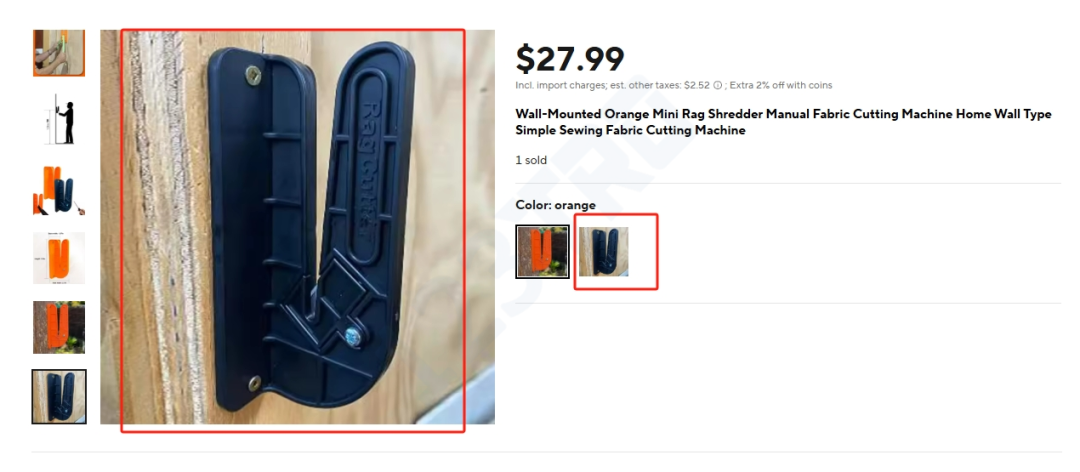Select thumbnail of orange cutter on brick
The image size is (1080, 472).
[59, 327]
